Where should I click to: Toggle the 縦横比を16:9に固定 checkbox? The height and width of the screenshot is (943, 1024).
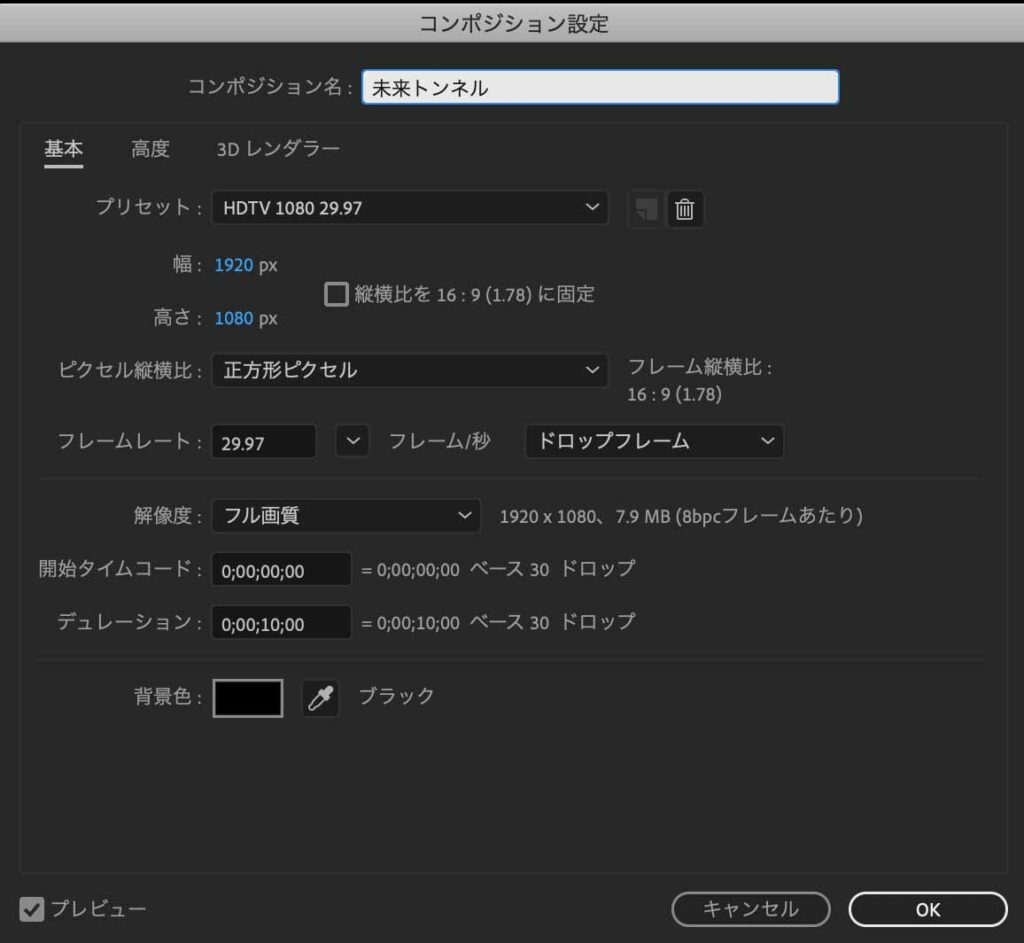click(336, 294)
